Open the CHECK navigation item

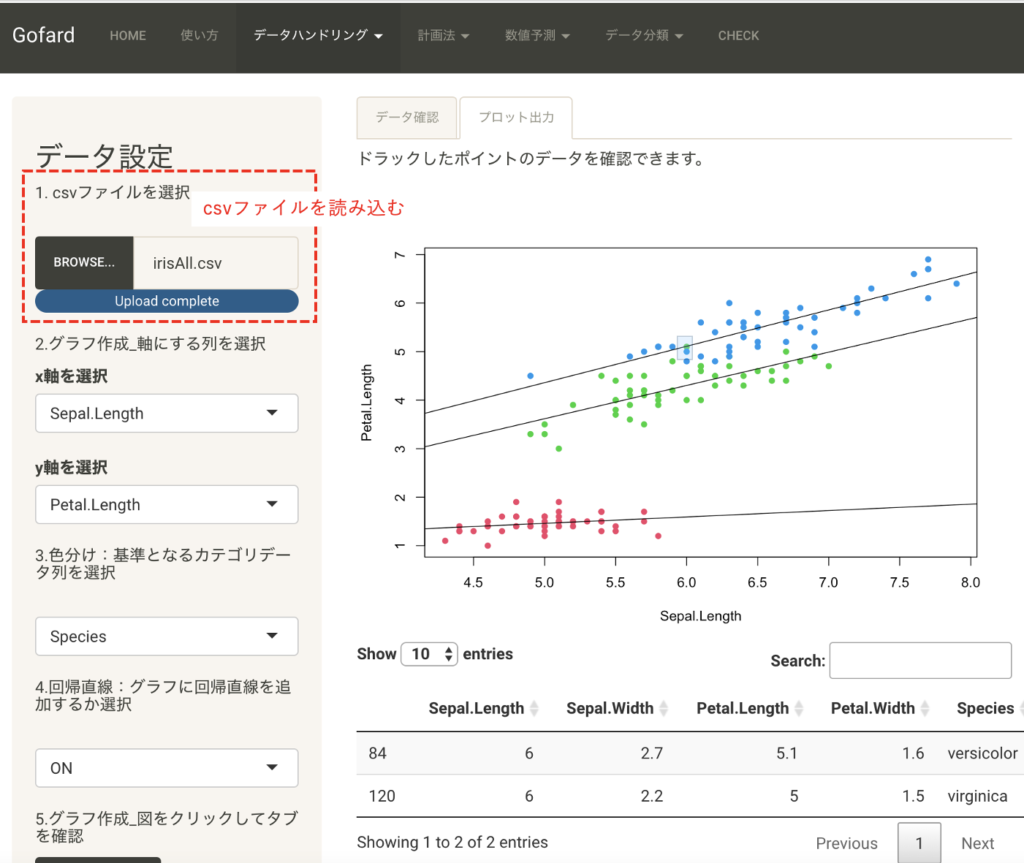[x=738, y=36]
